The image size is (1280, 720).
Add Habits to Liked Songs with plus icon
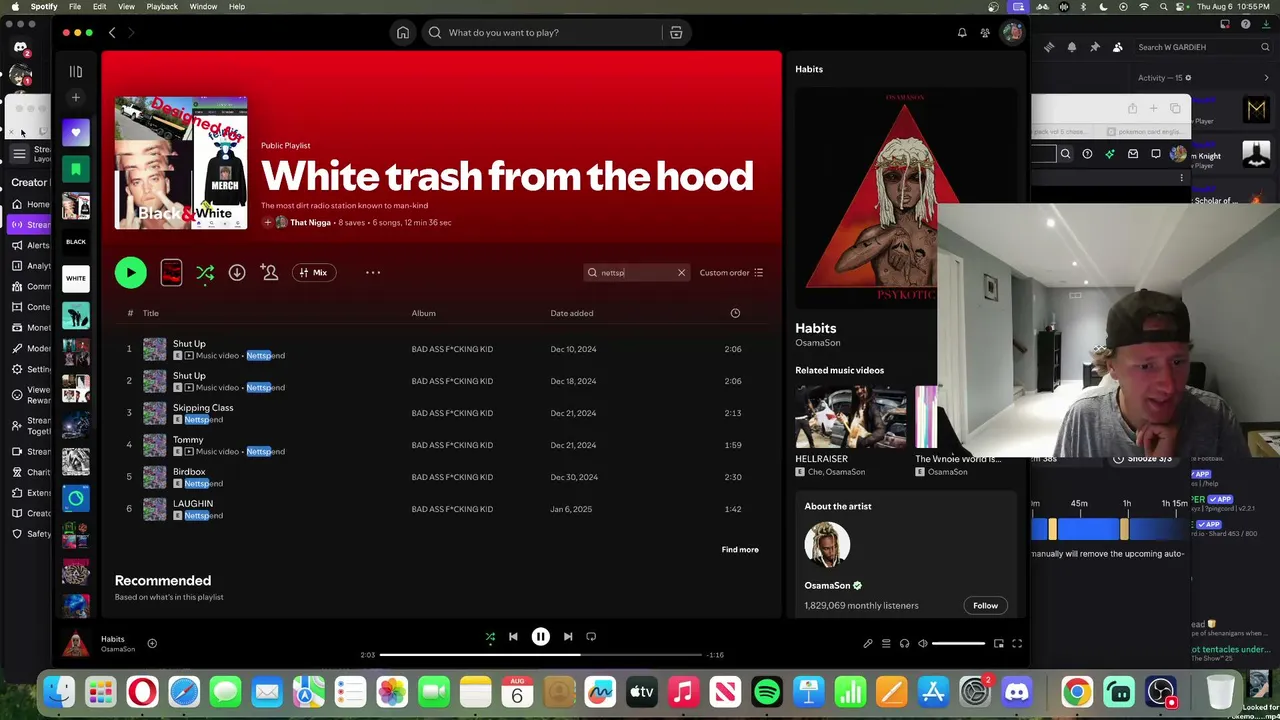click(152, 644)
